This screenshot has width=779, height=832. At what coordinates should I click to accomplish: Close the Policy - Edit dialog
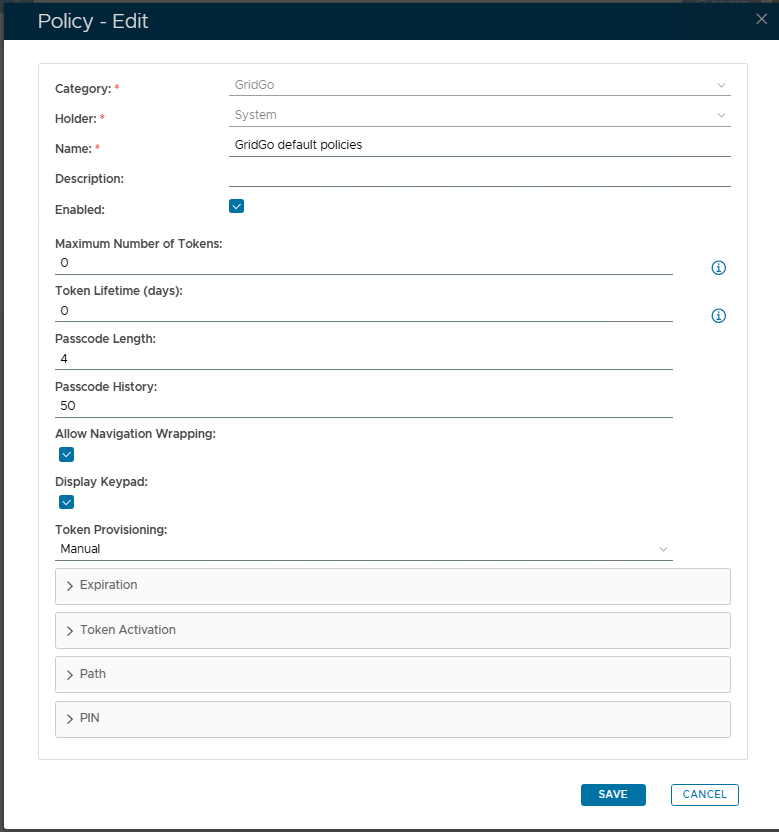coord(762,19)
